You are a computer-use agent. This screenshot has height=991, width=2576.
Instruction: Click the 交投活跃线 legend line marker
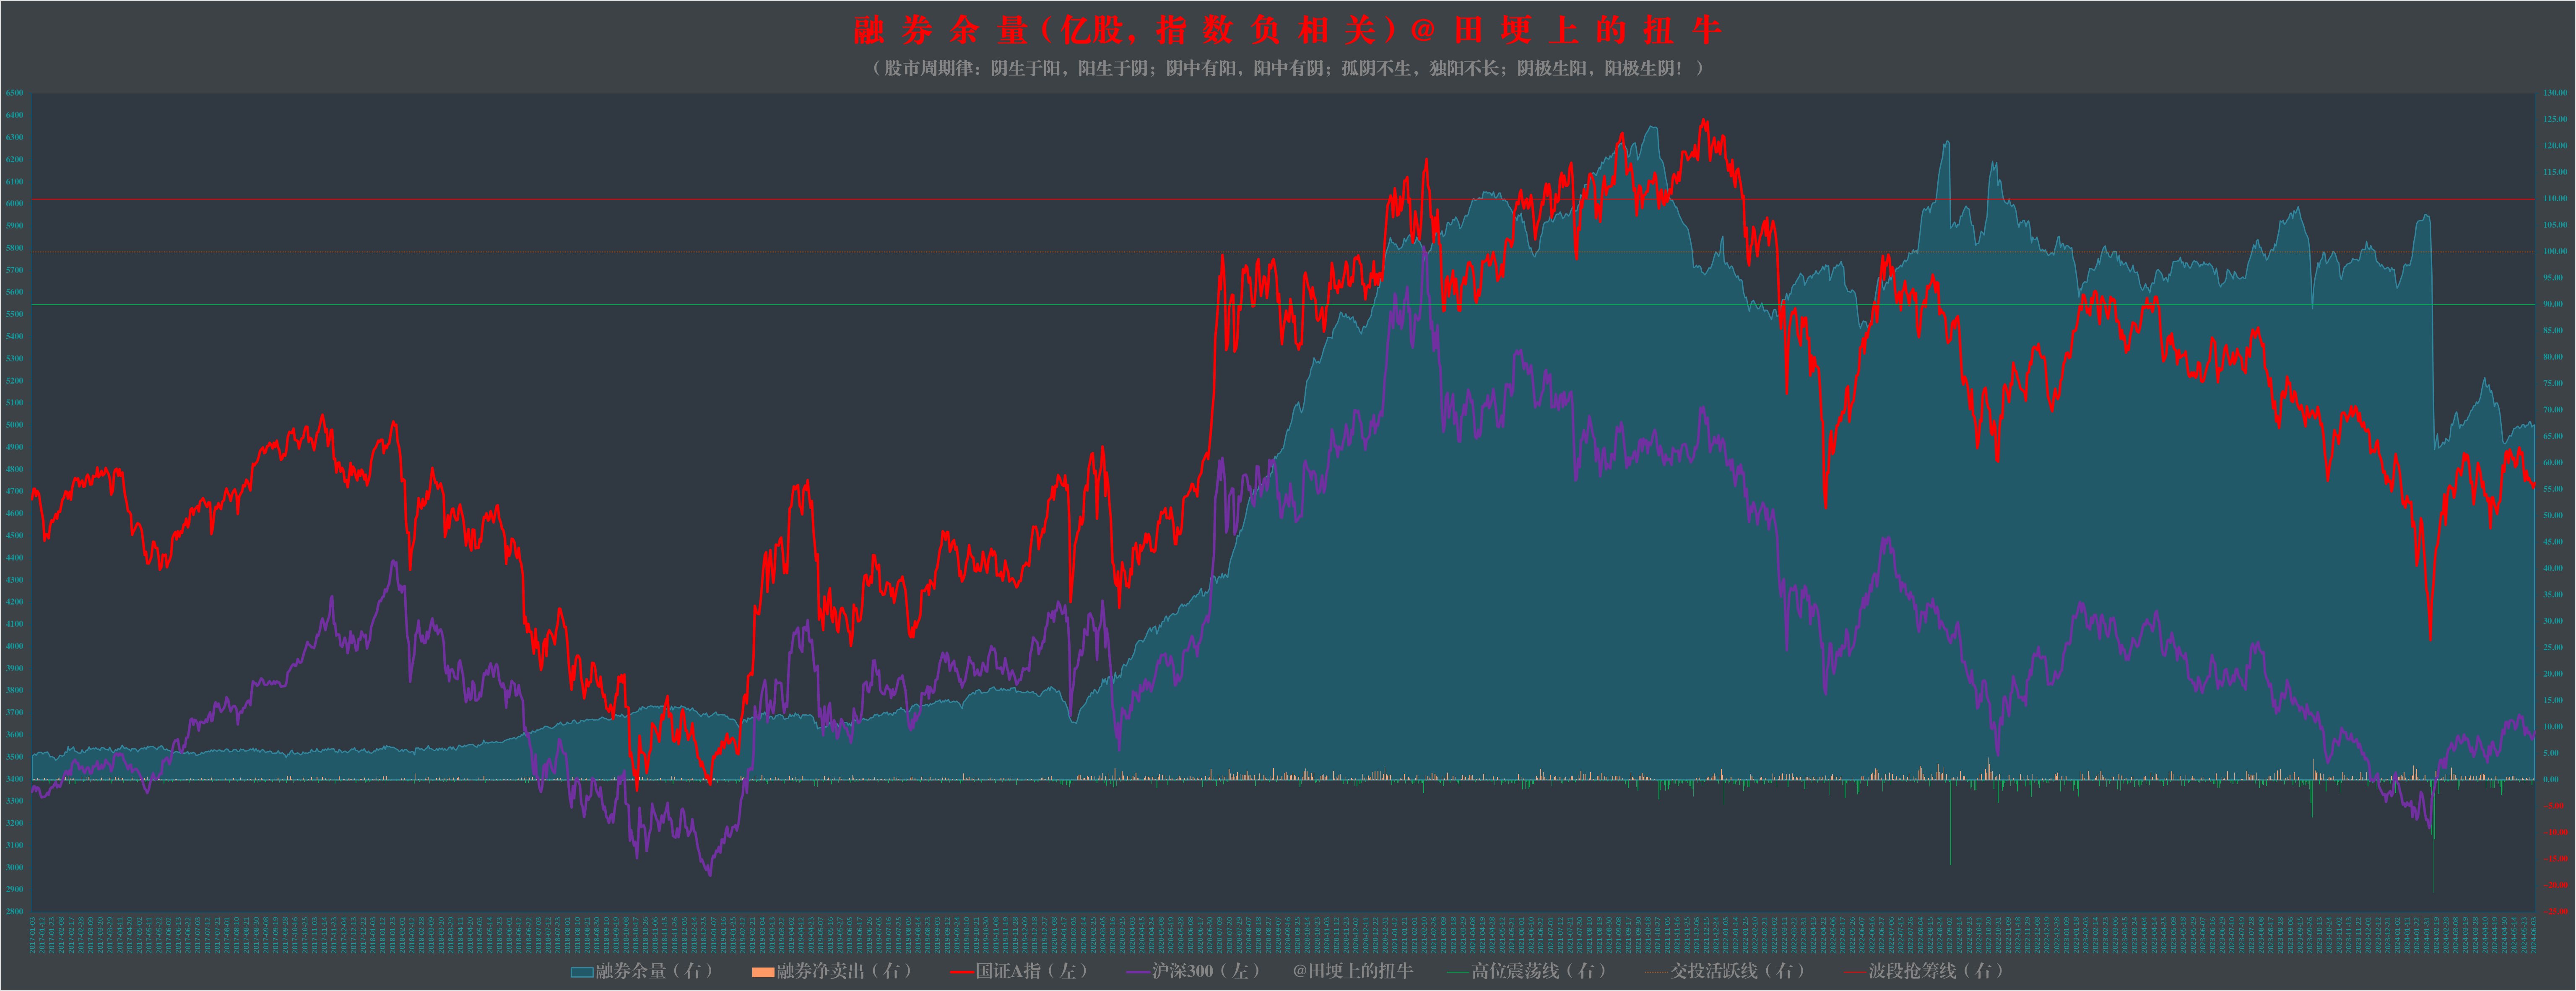[1657, 972]
